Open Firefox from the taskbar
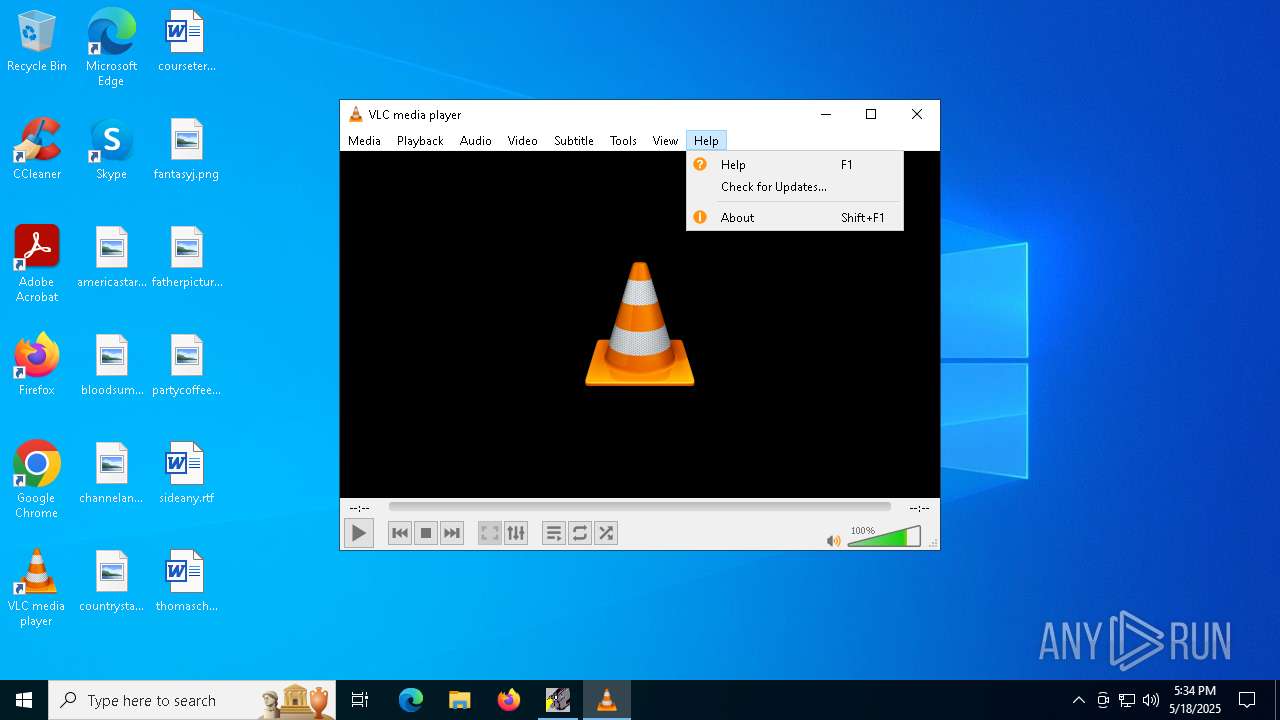 click(508, 700)
